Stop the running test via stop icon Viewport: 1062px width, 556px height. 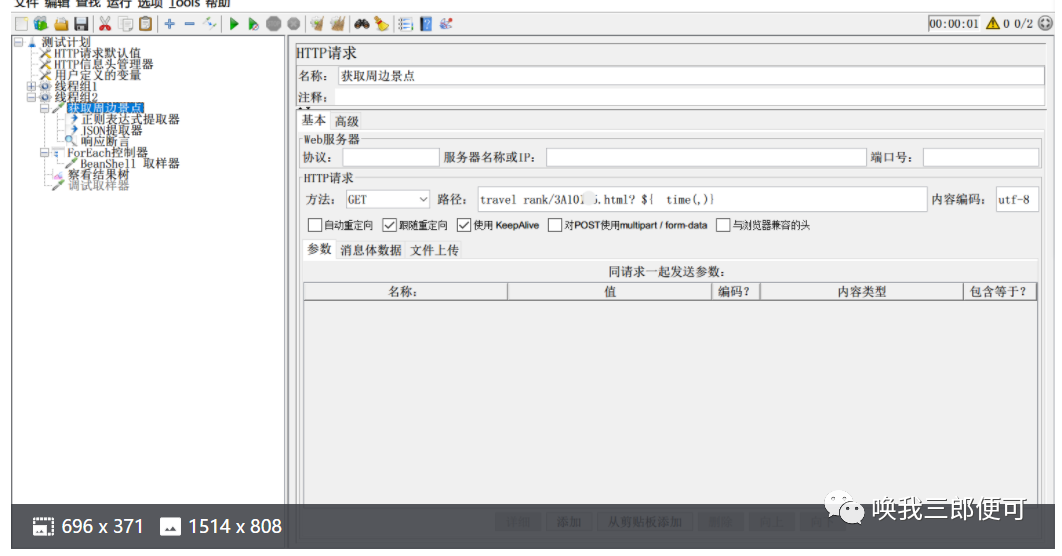274,24
